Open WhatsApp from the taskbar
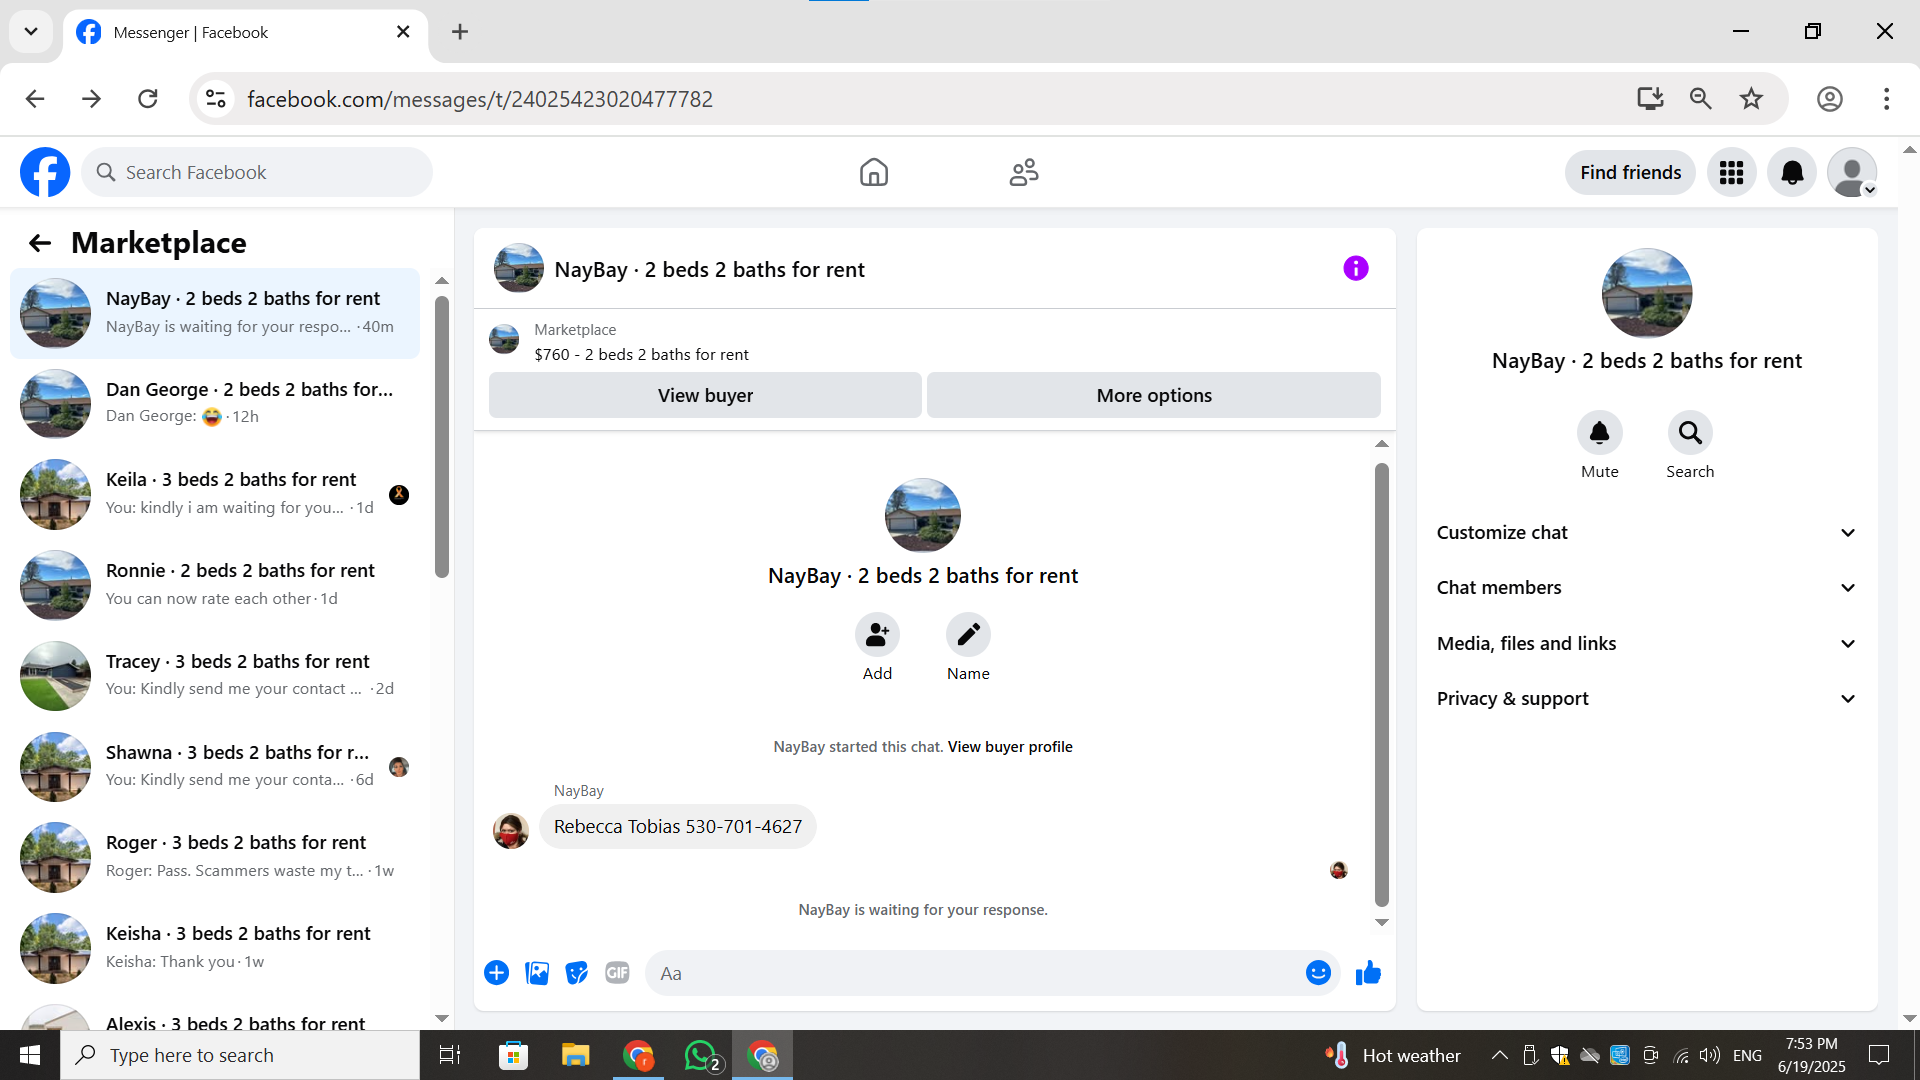 pos(702,1055)
